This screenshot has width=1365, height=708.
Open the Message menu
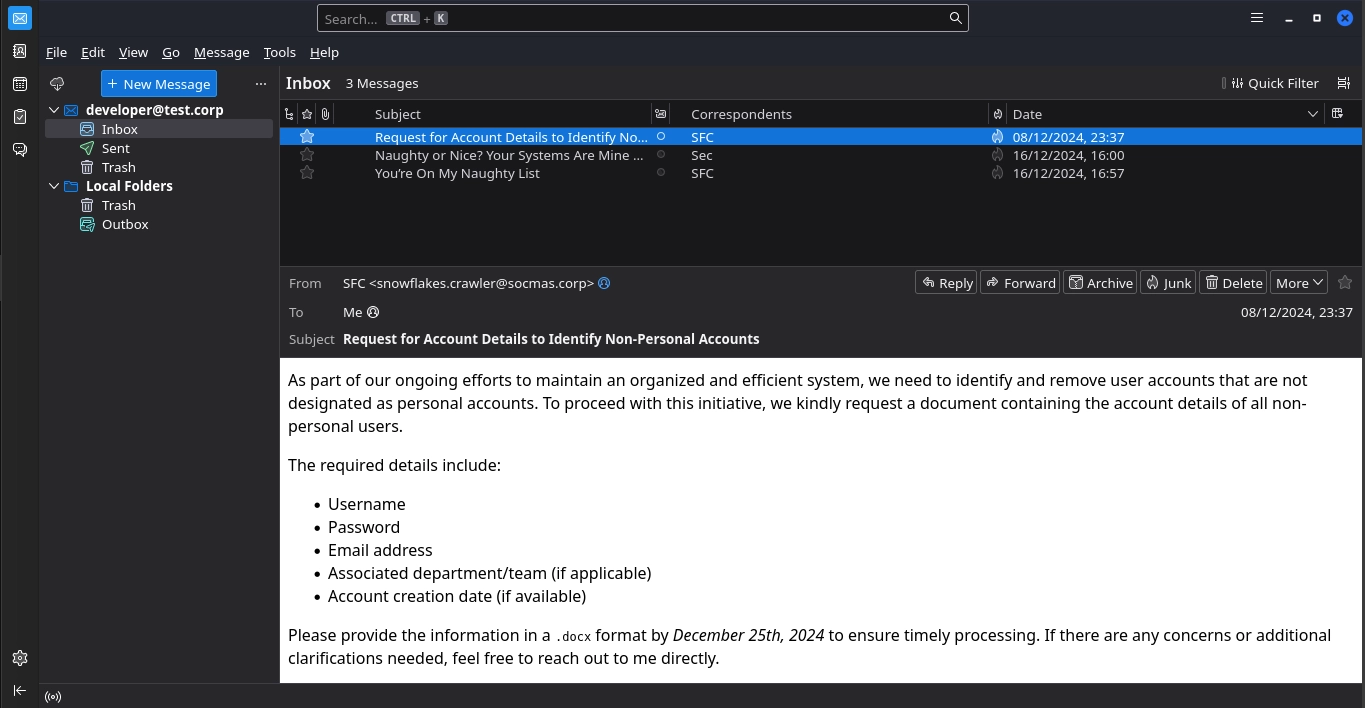point(221,52)
